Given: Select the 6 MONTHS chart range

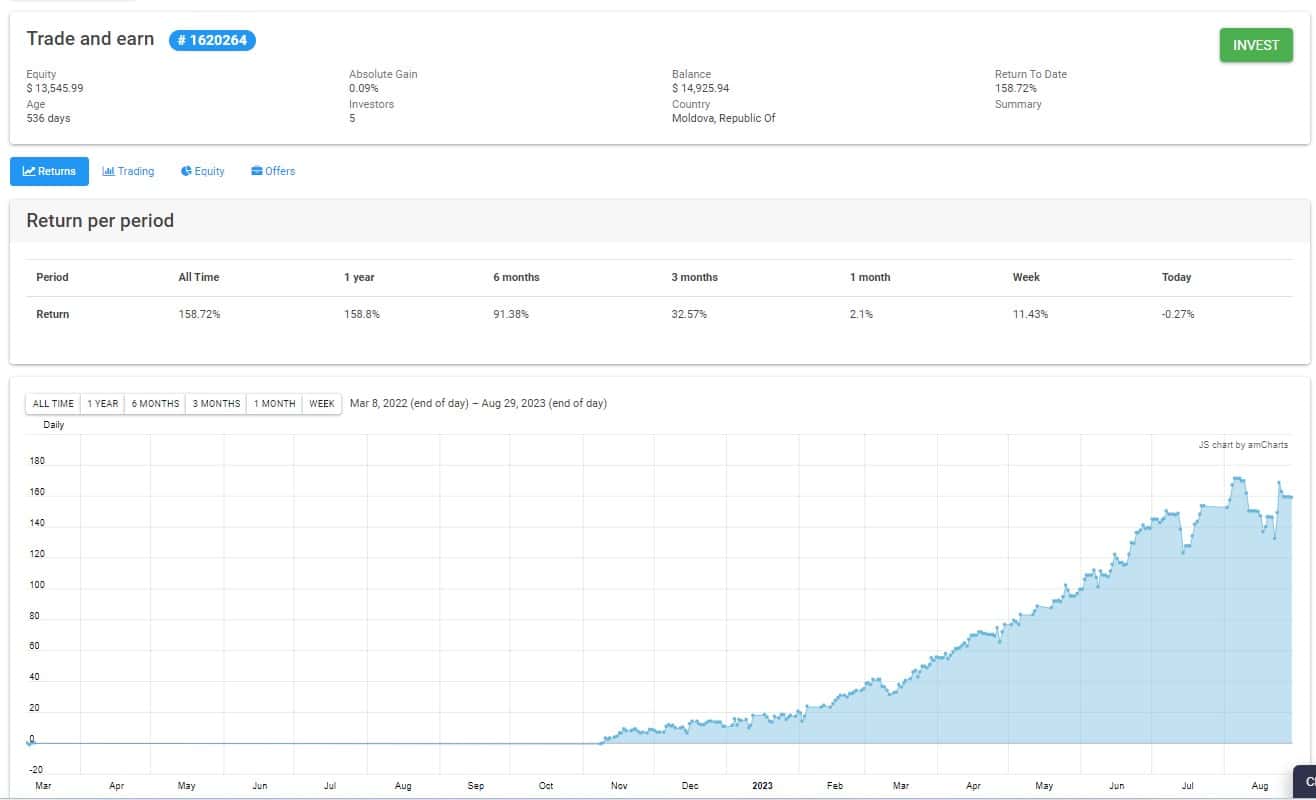Looking at the screenshot, I should pyautogui.click(x=155, y=404).
